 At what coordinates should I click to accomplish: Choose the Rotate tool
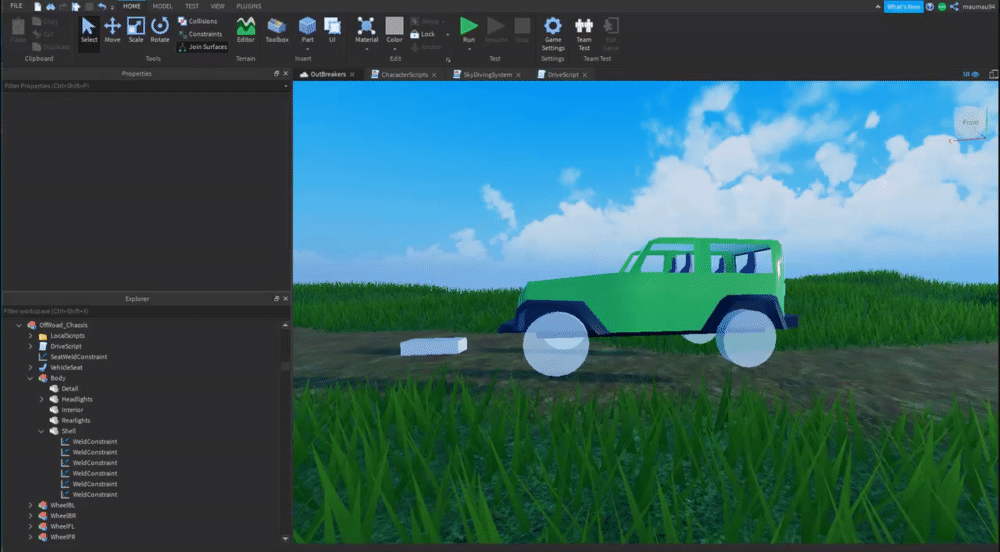pyautogui.click(x=160, y=29)
